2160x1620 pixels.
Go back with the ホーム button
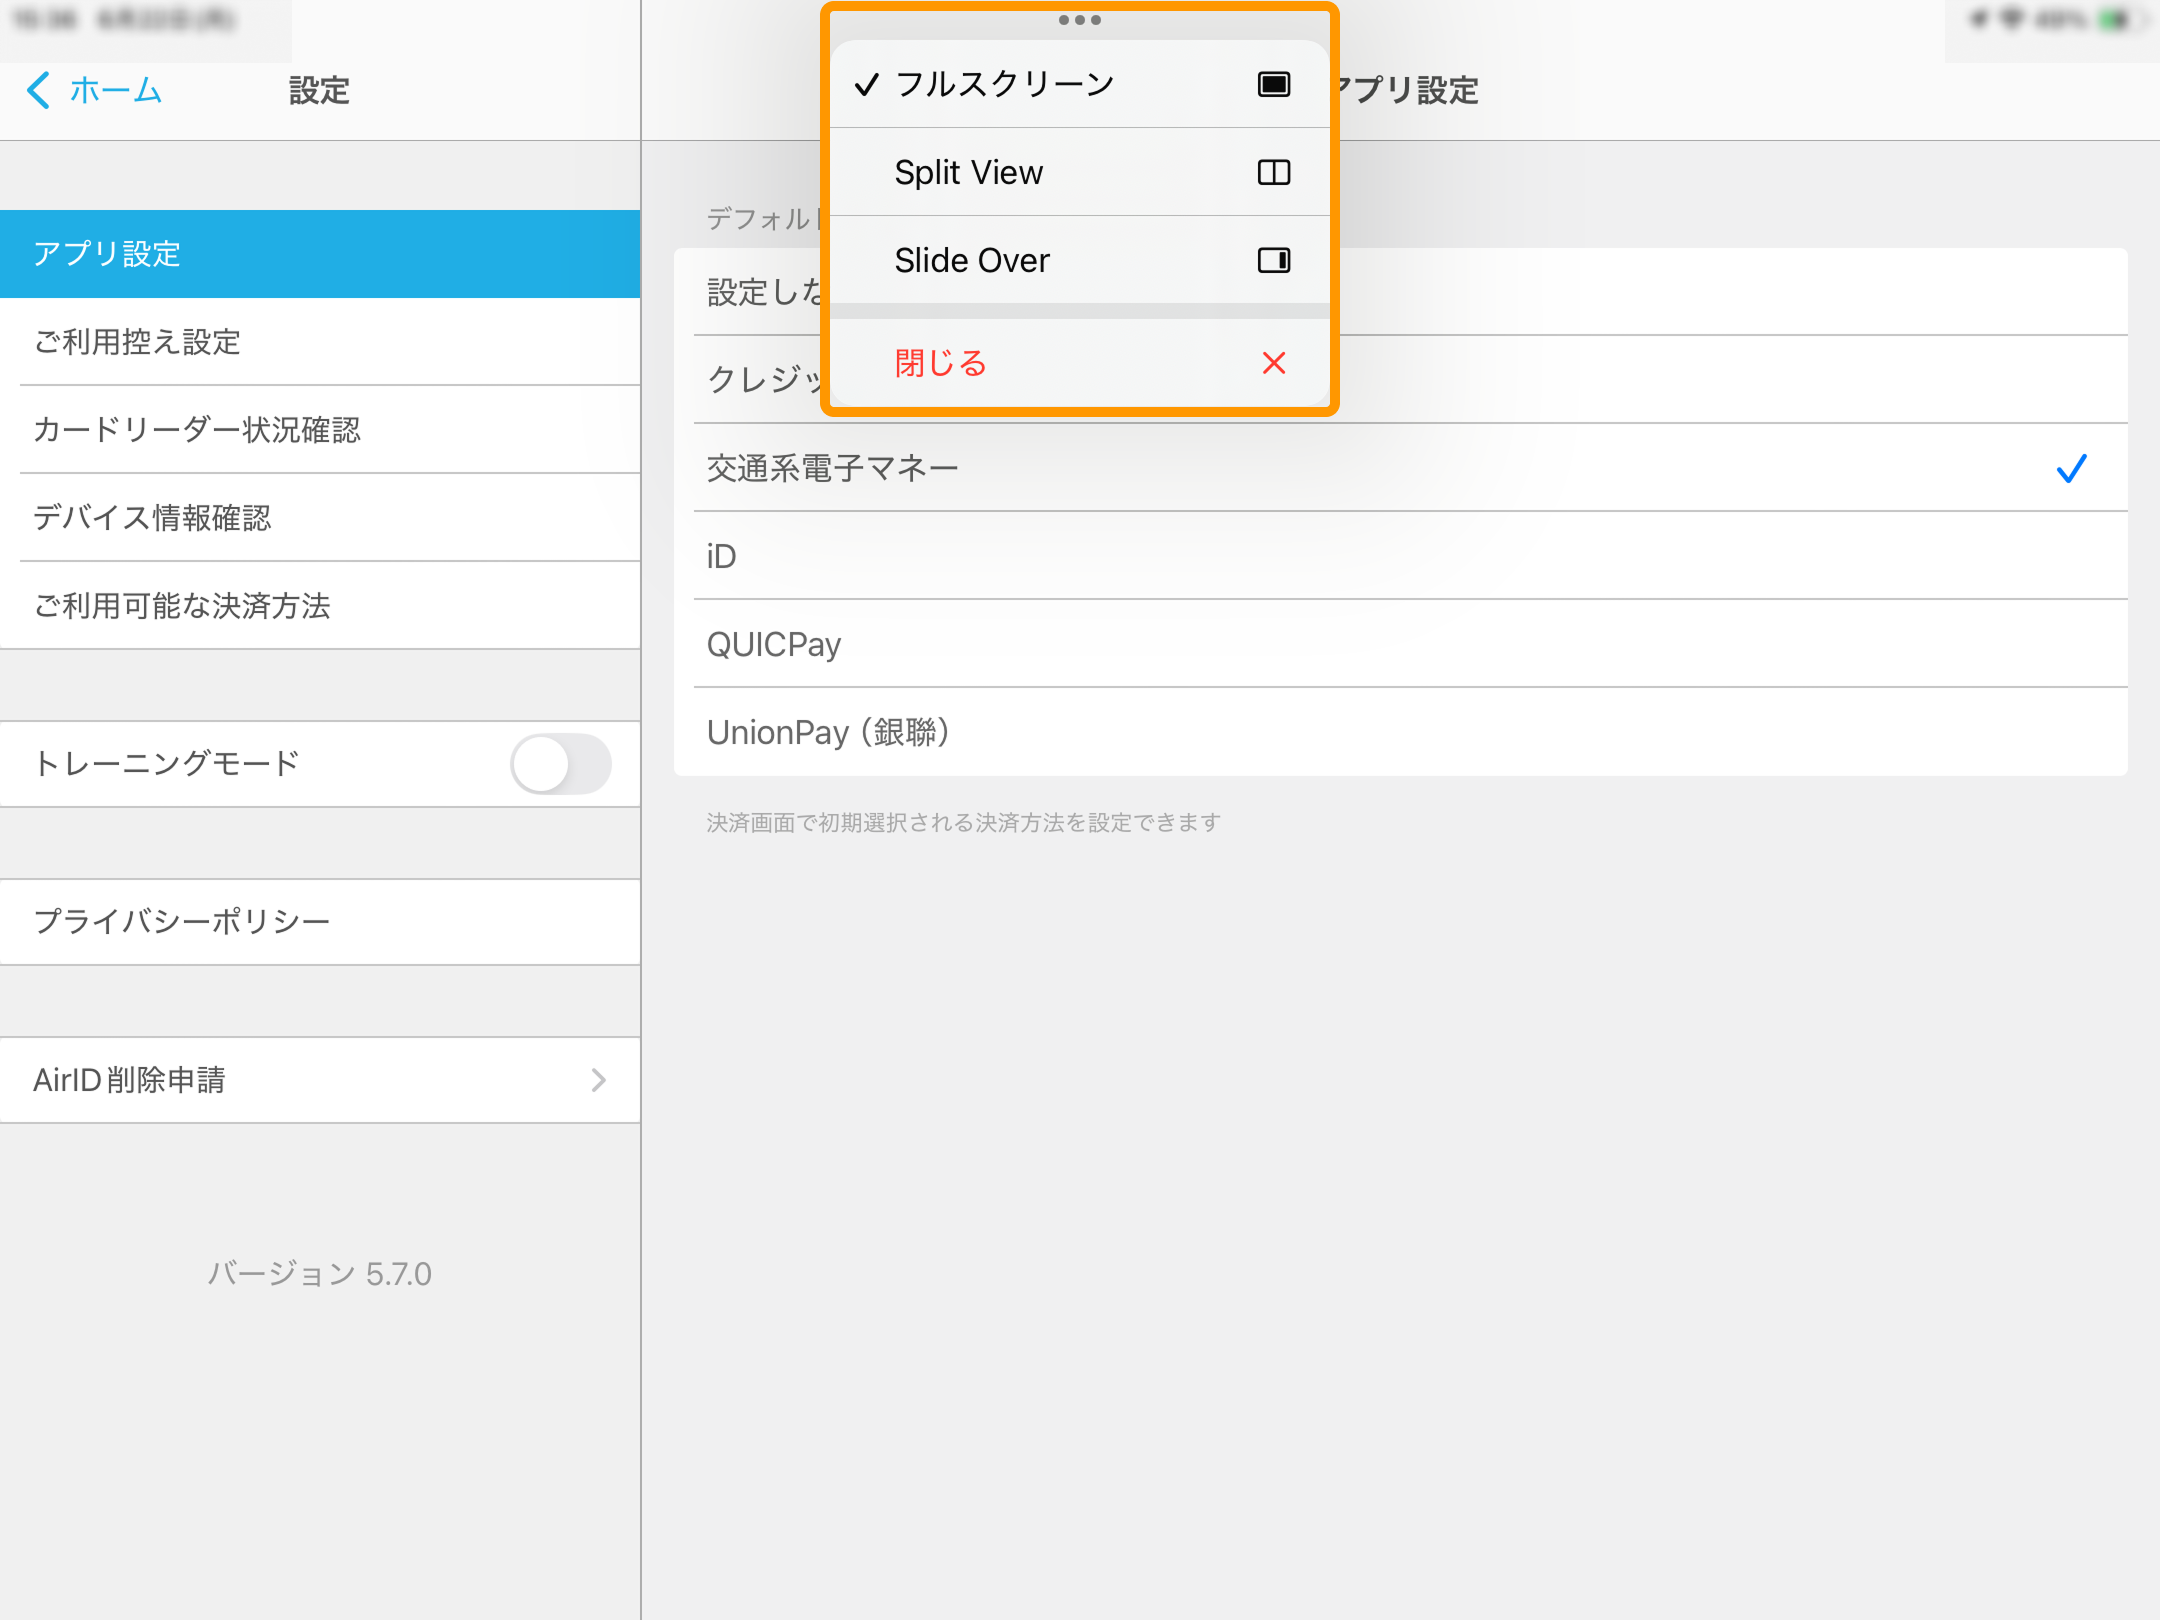coord(95,90)
